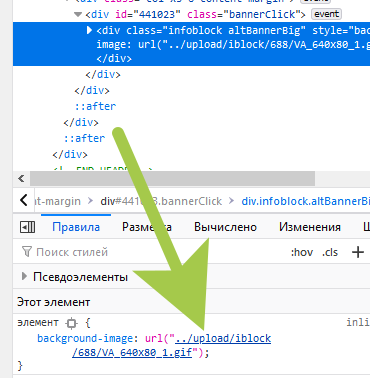
Task: Select the highlighted infoblock altBannerBig markup row
Action: pos(191,44)
